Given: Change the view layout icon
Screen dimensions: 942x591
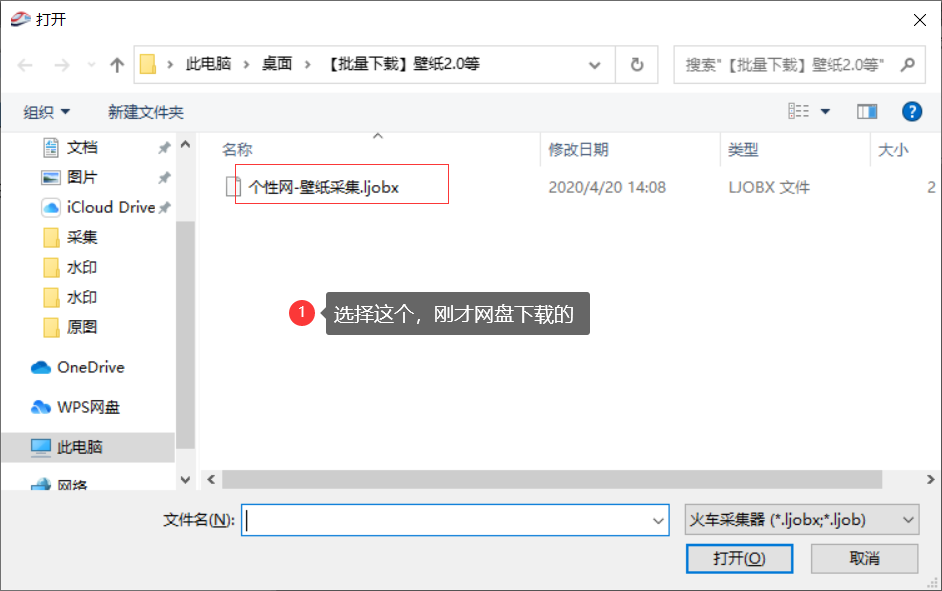Looking at the screenshot, I should [x=798, y=111].
